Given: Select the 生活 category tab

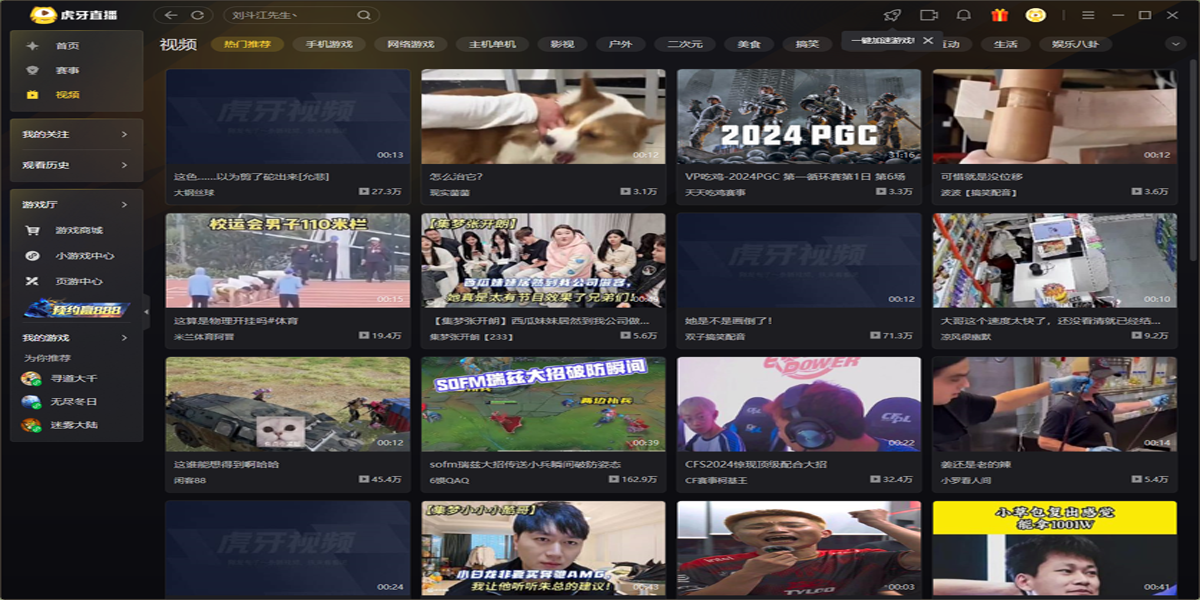Looking at the screenshot, I should [1005, 44].
